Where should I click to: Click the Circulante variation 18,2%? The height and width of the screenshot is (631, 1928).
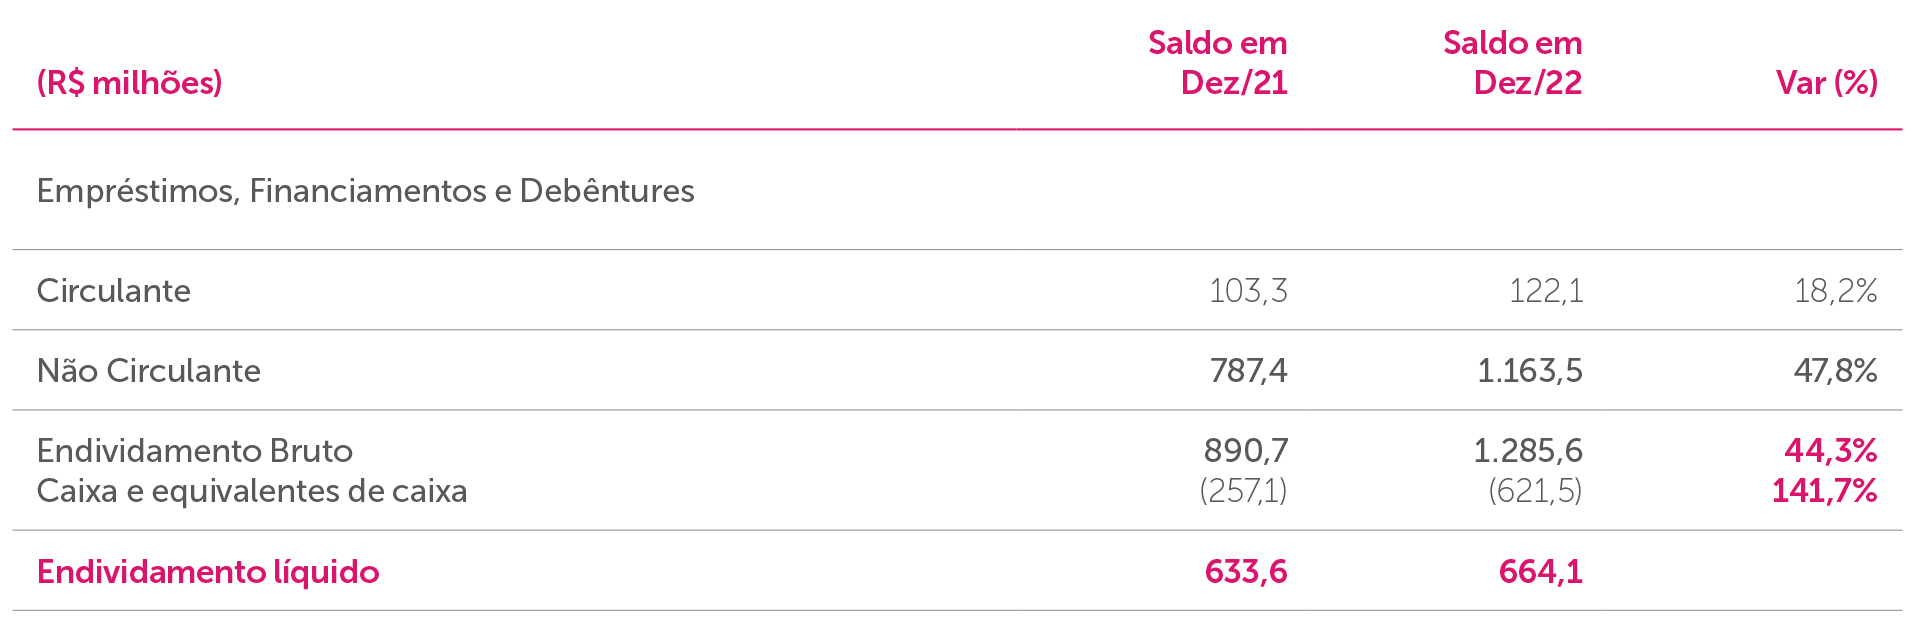[x=1835, y=290]
